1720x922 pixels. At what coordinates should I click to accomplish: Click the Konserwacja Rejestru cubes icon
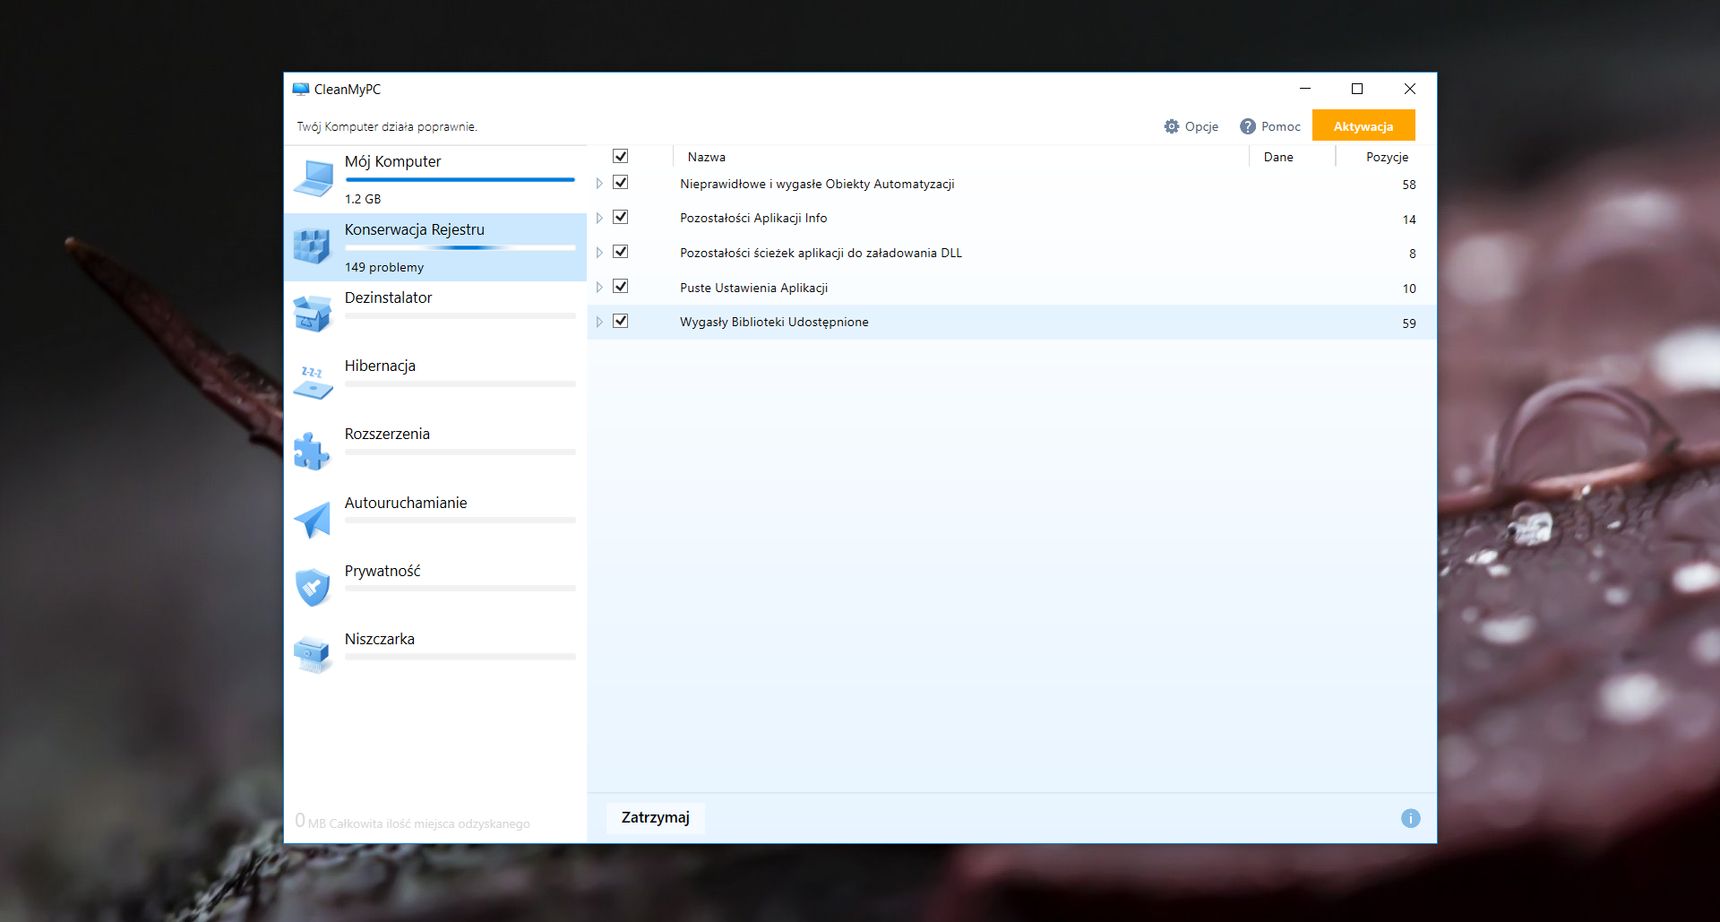312,246
